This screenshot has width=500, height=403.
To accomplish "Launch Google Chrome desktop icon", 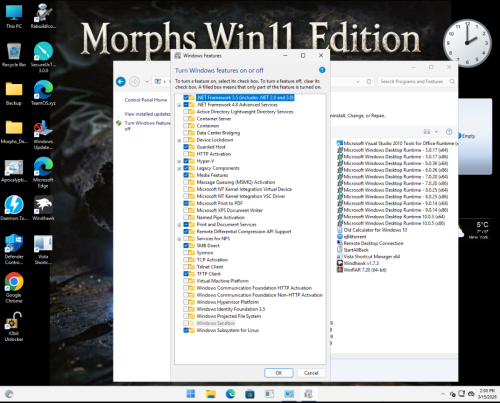I will tap(14, 287).
